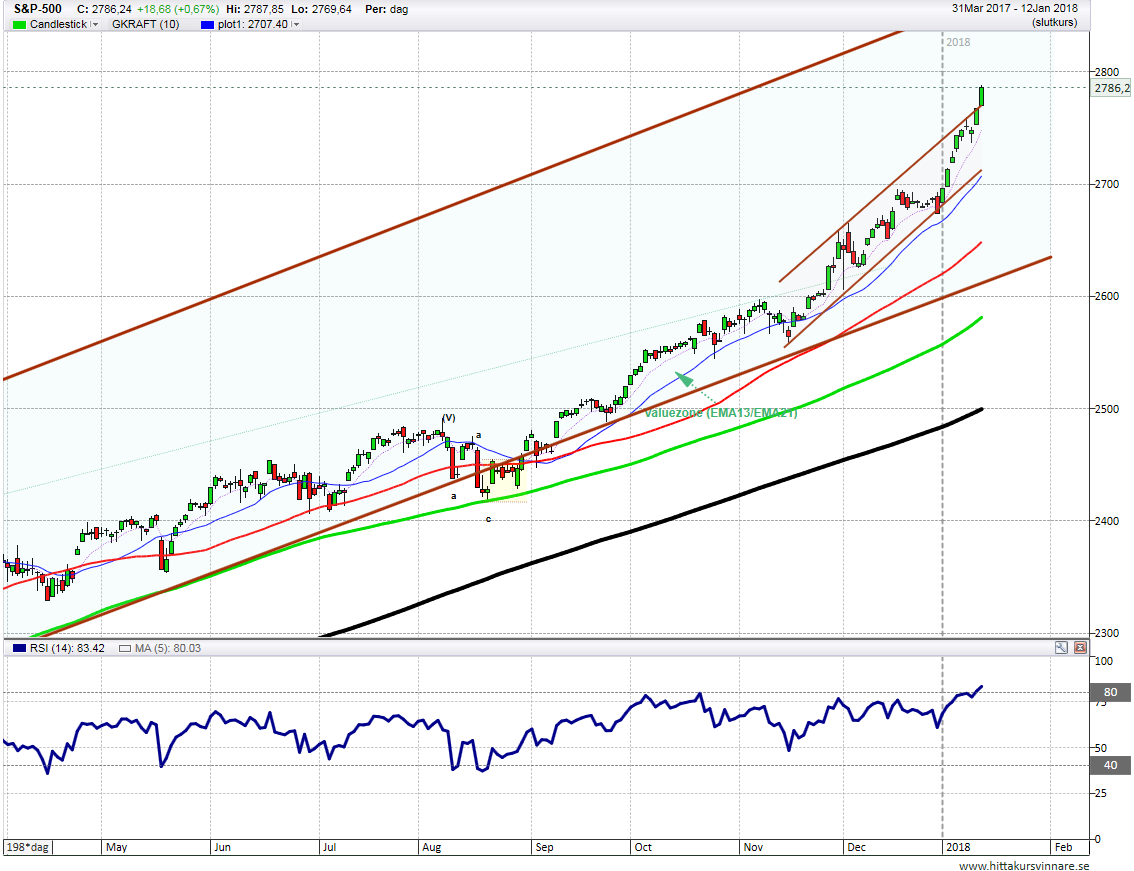Click the Candlestick legend label

click(x=58, y=25)
